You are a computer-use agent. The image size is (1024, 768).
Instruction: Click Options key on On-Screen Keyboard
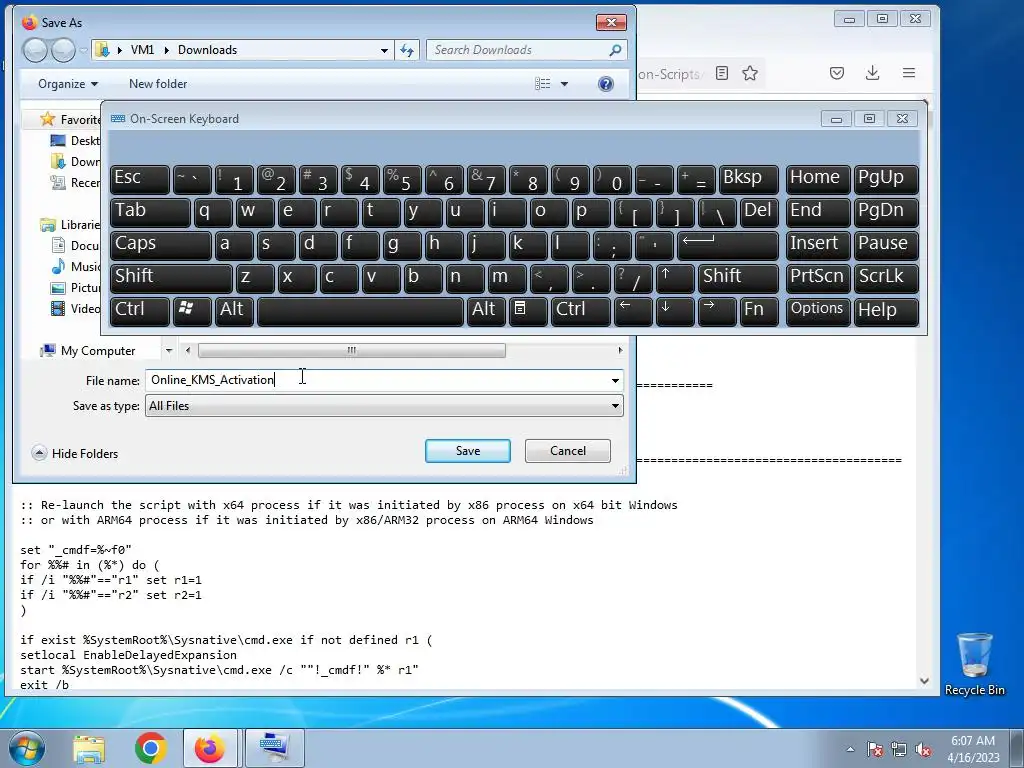[818, 310]
